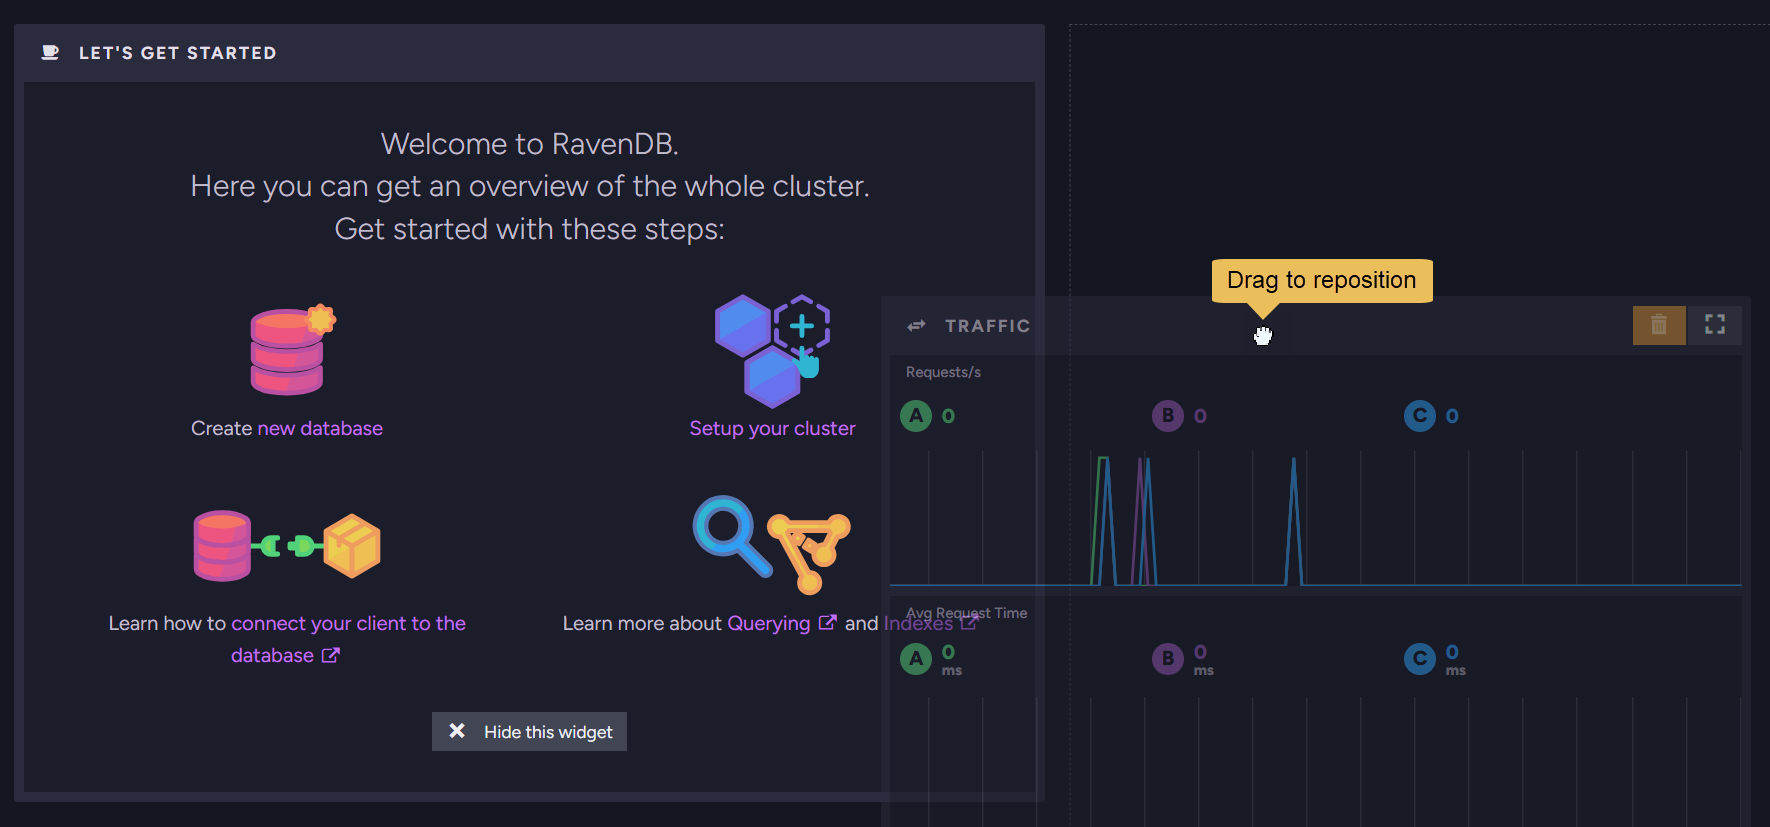Open the Setup your cluster link

point(772,428)
